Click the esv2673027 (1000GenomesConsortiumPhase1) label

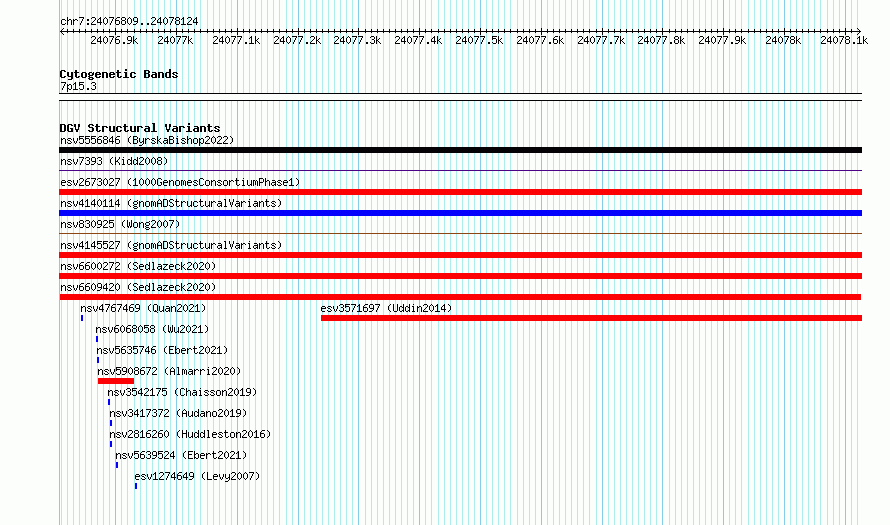180,182
